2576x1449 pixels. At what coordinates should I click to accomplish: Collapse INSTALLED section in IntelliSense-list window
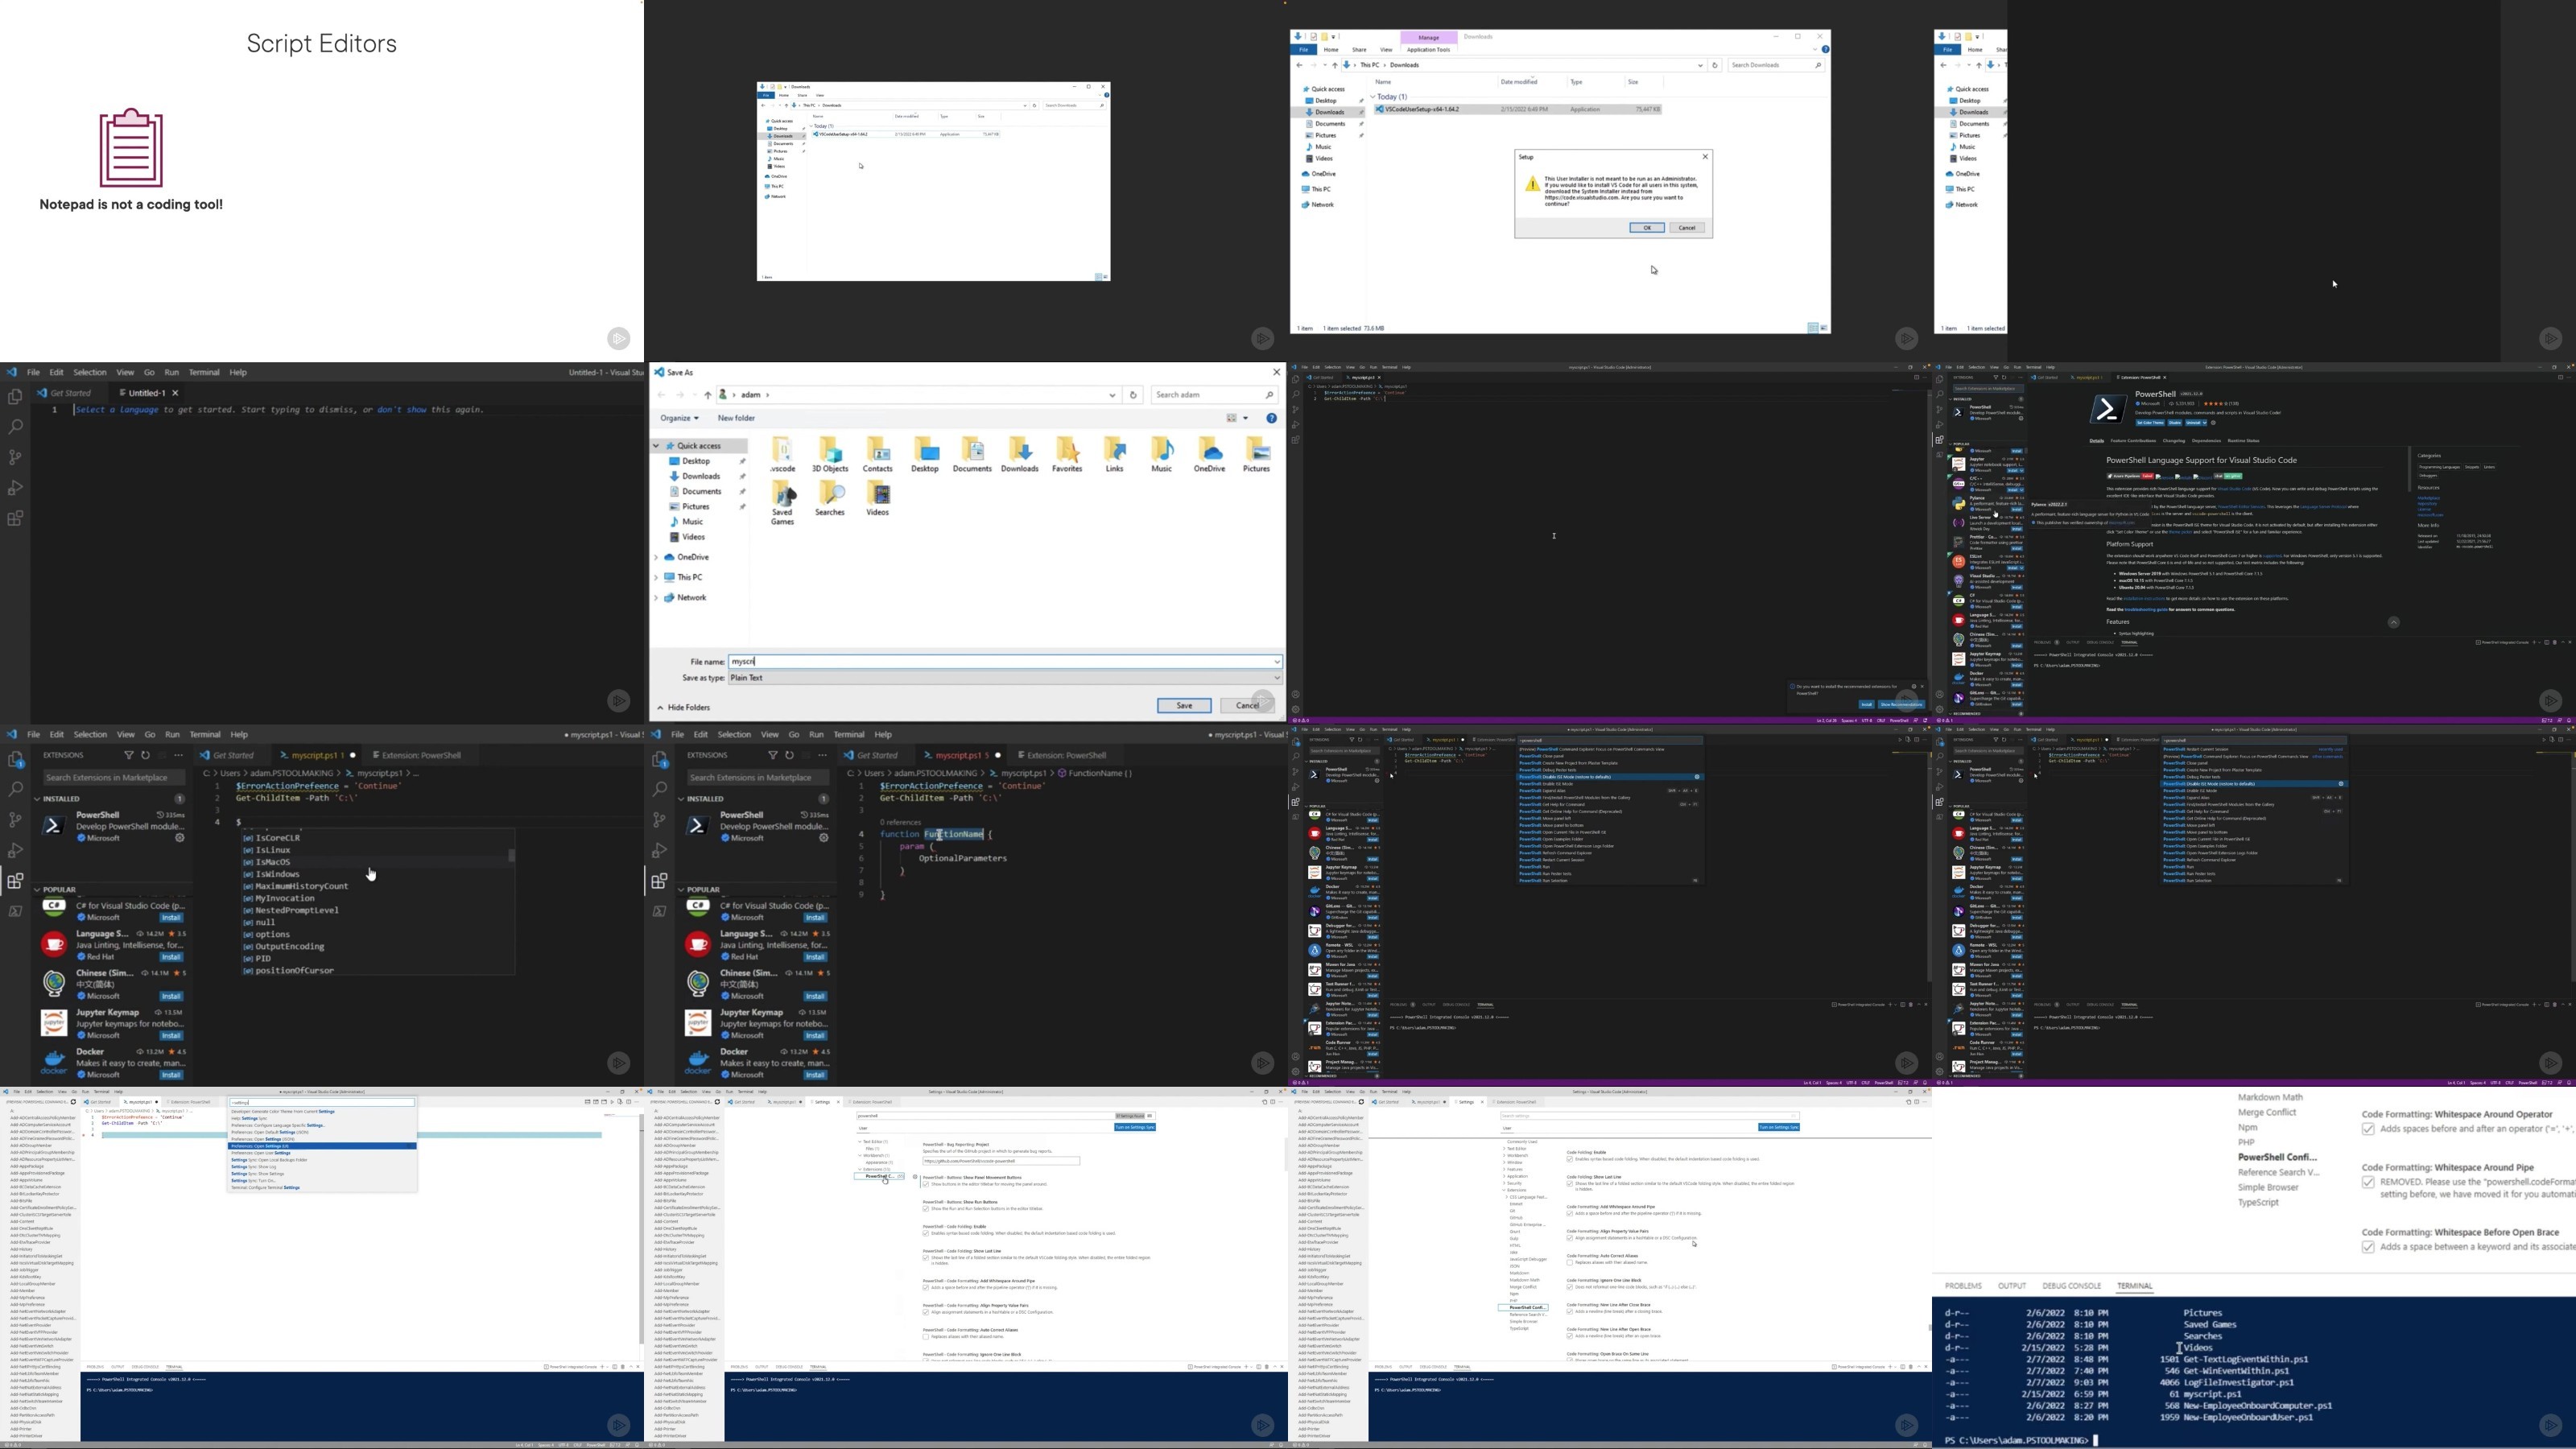(x=37, y=799)
